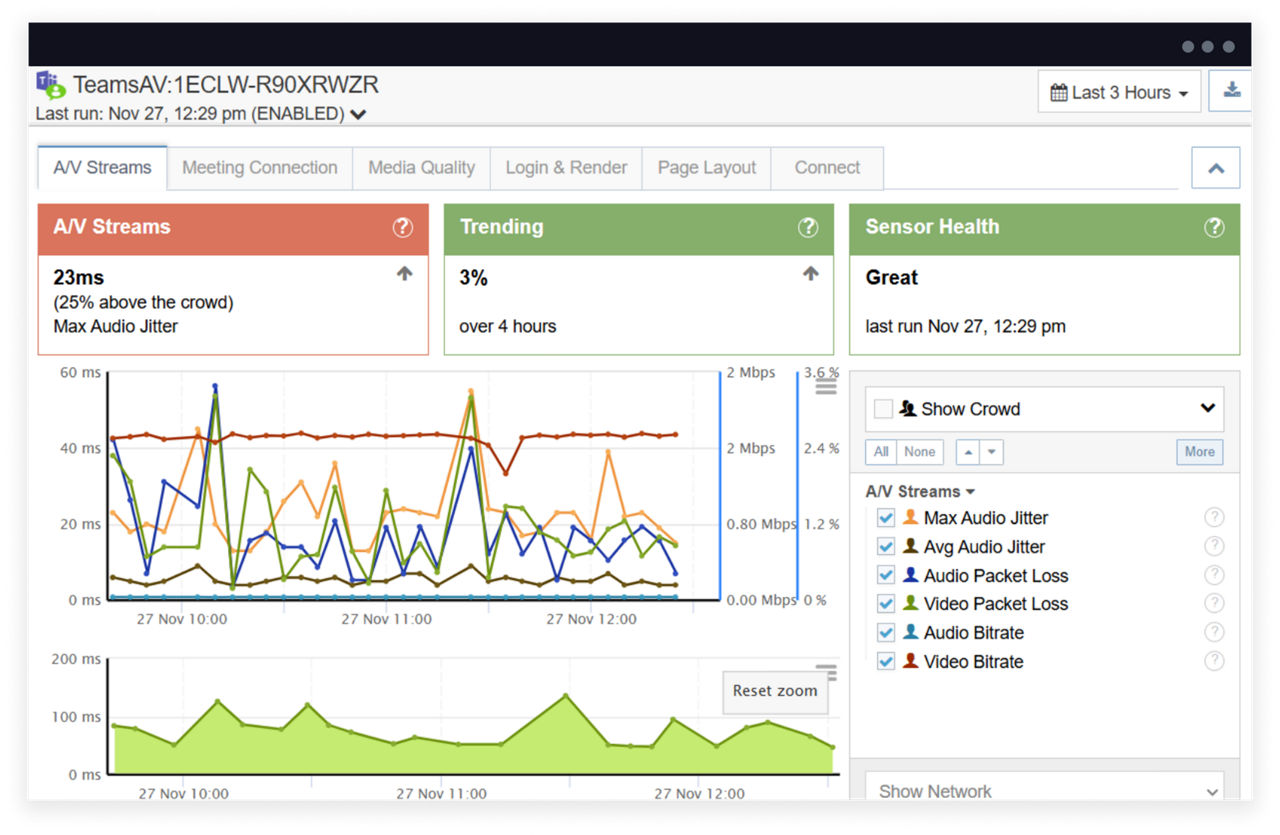Click teal person icon for Audio Bitrate

(910, 632)
